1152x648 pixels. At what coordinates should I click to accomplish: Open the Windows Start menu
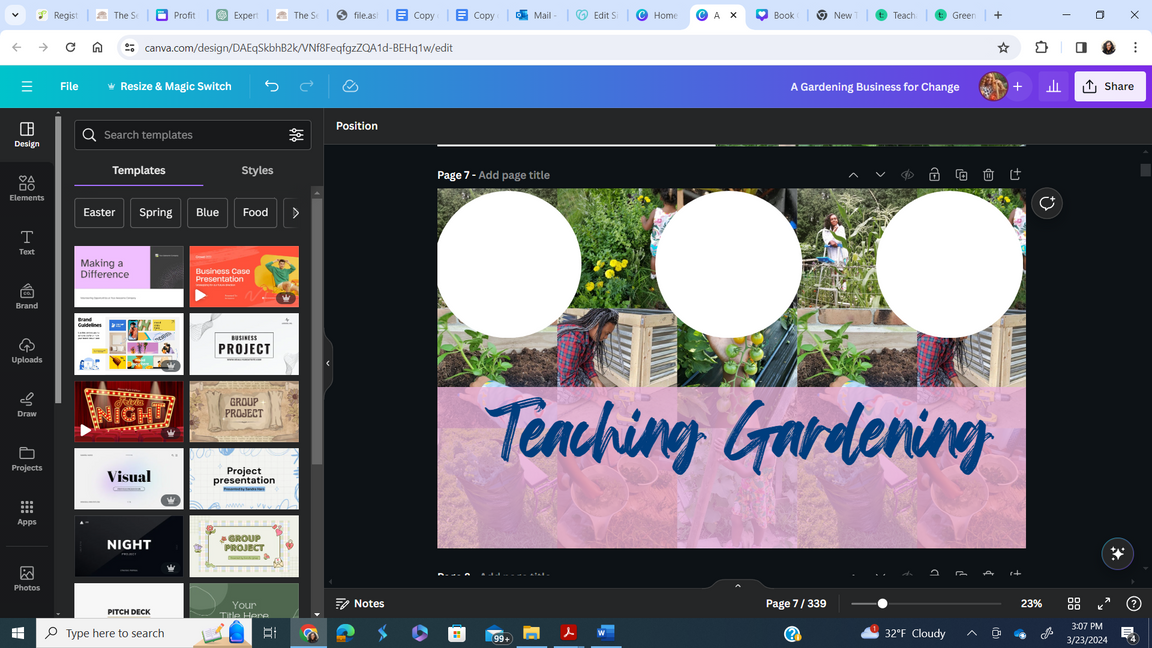18,633
